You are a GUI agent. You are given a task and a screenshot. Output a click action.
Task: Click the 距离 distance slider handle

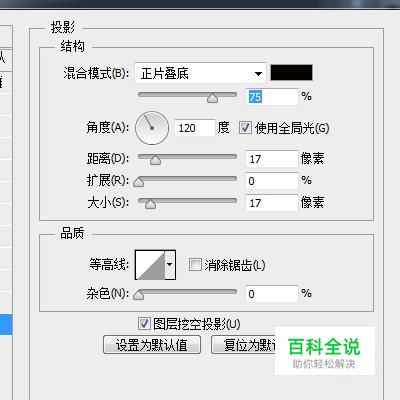click(155, 160)
